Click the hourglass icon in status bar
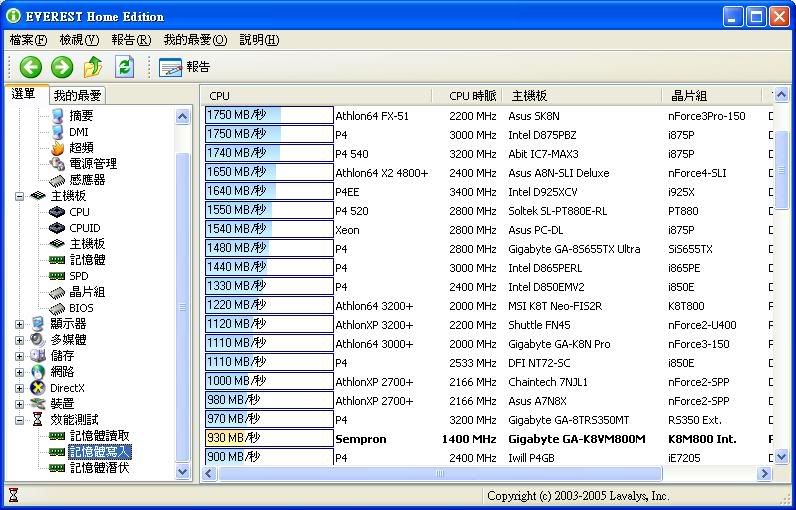796x510 pixels. point(14,495)
